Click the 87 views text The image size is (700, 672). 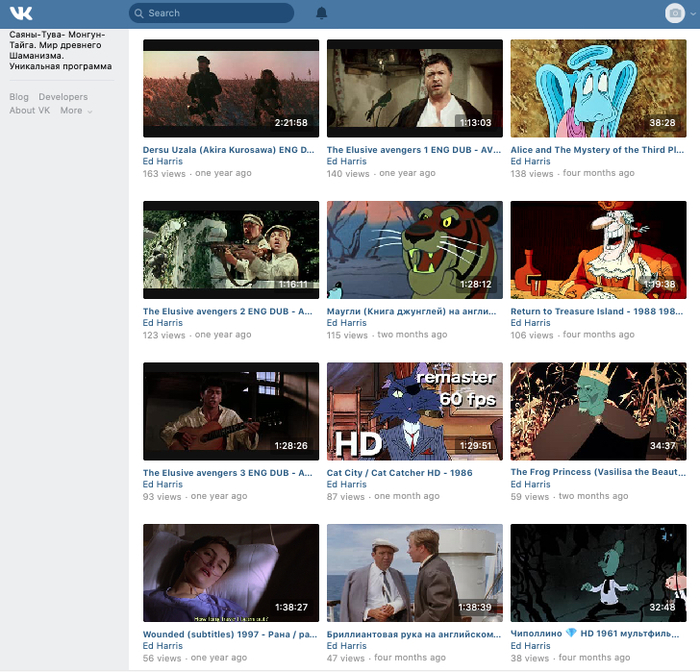pos(346,497)
